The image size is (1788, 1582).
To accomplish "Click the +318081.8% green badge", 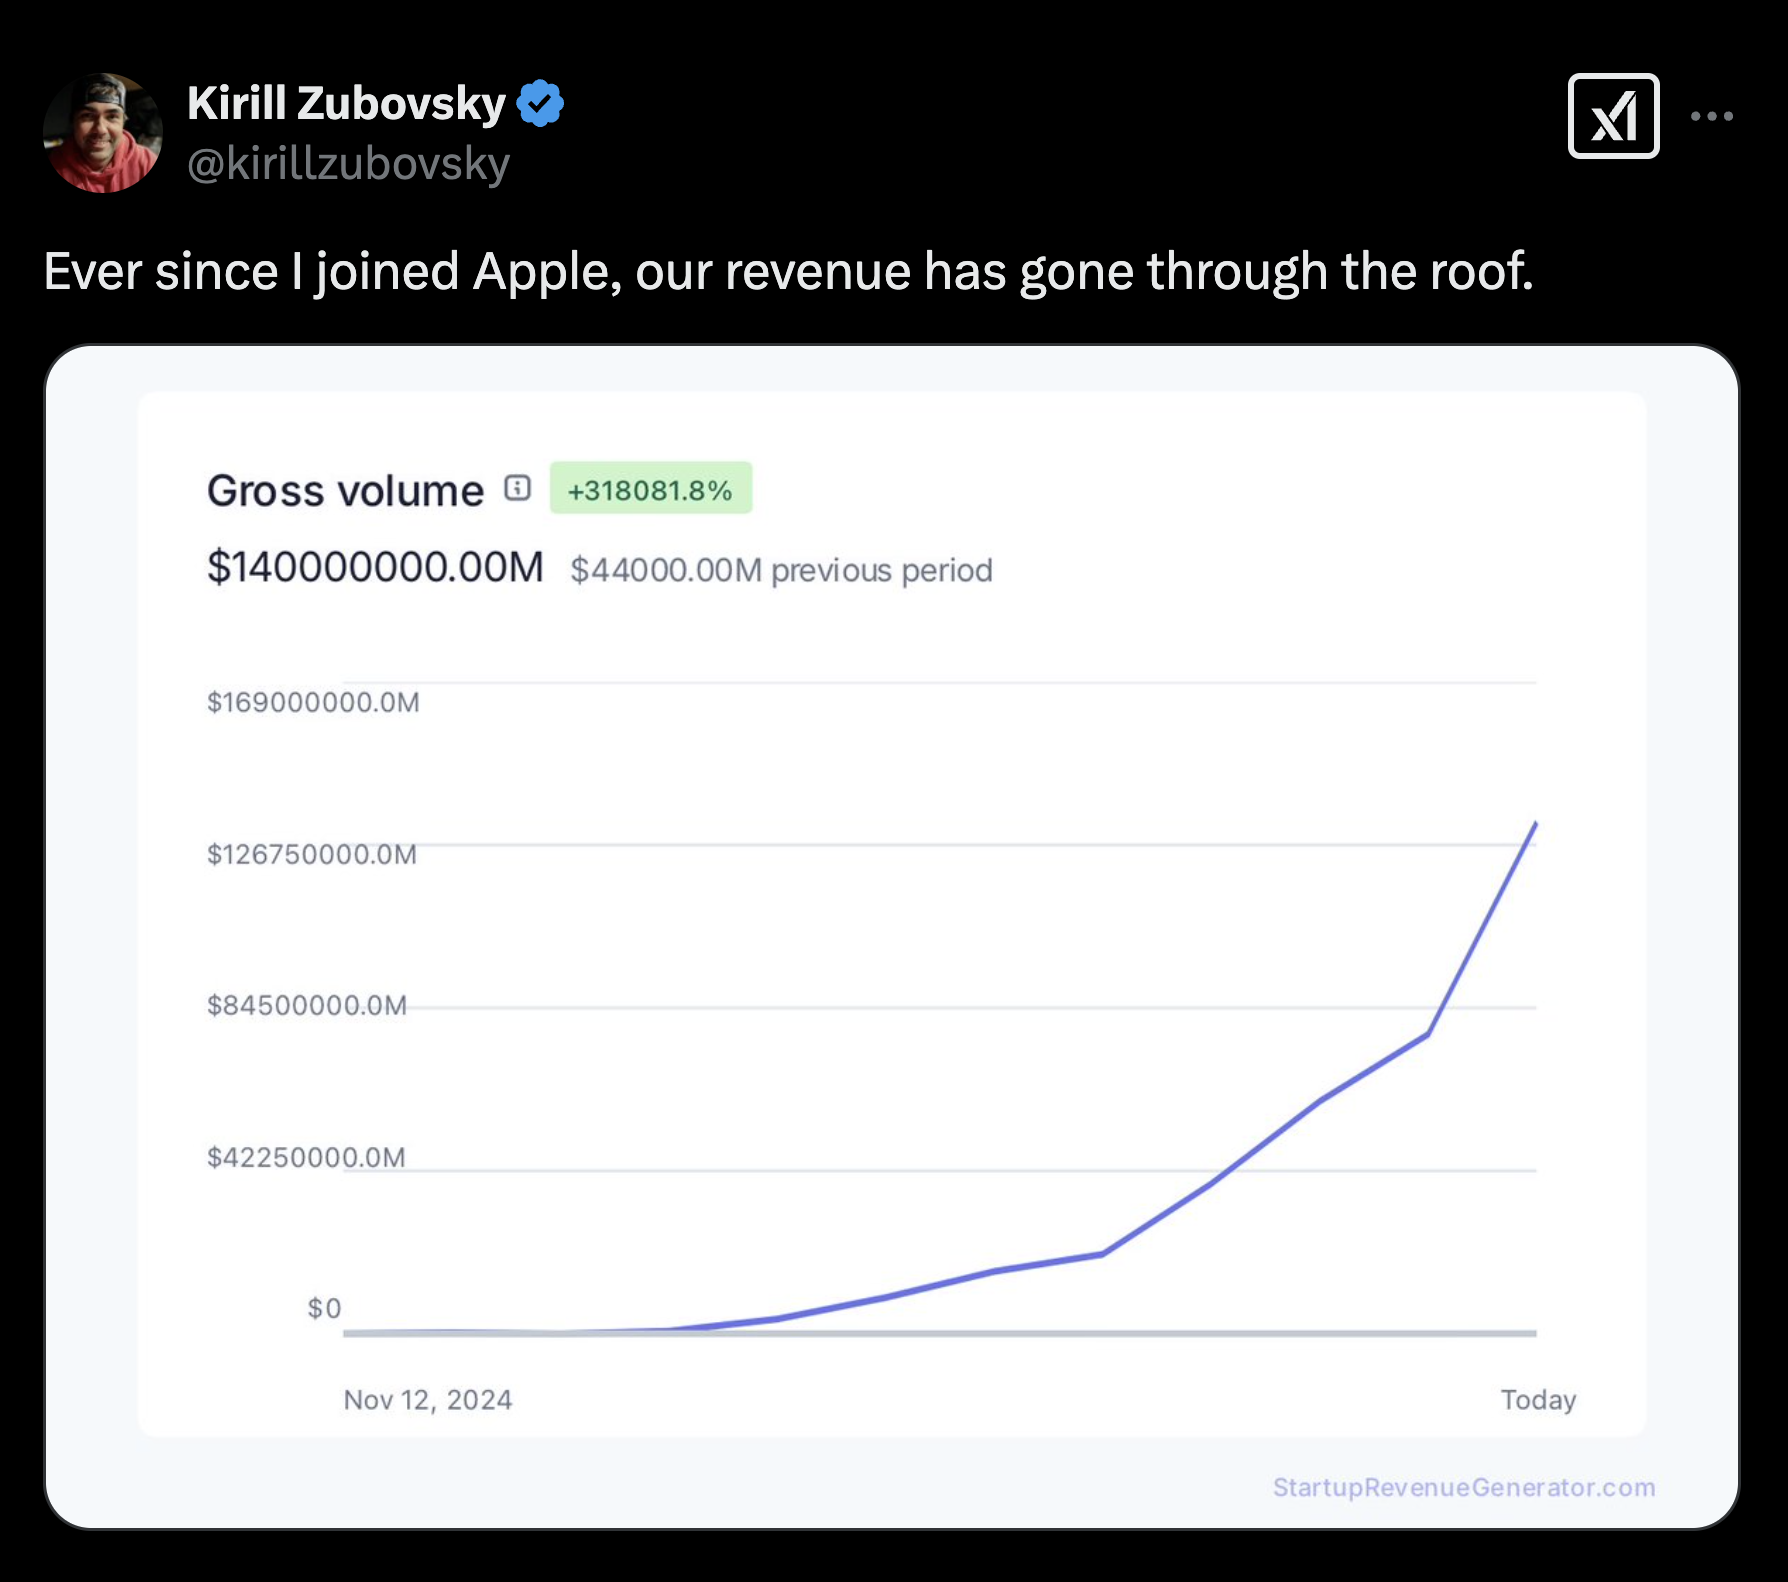I will (650, 489).
